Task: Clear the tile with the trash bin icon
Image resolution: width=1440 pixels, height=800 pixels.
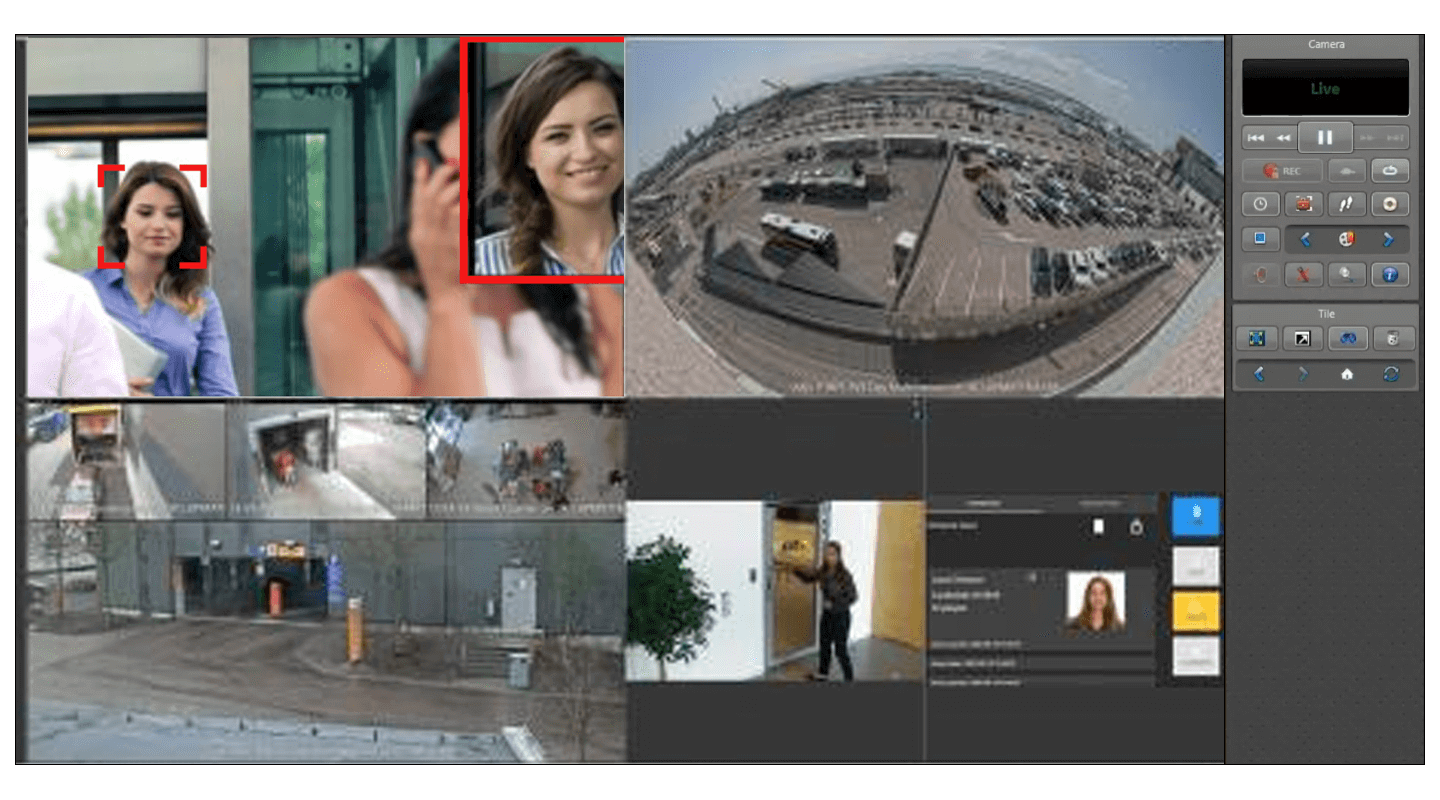Action: (x=1393, y=339)
